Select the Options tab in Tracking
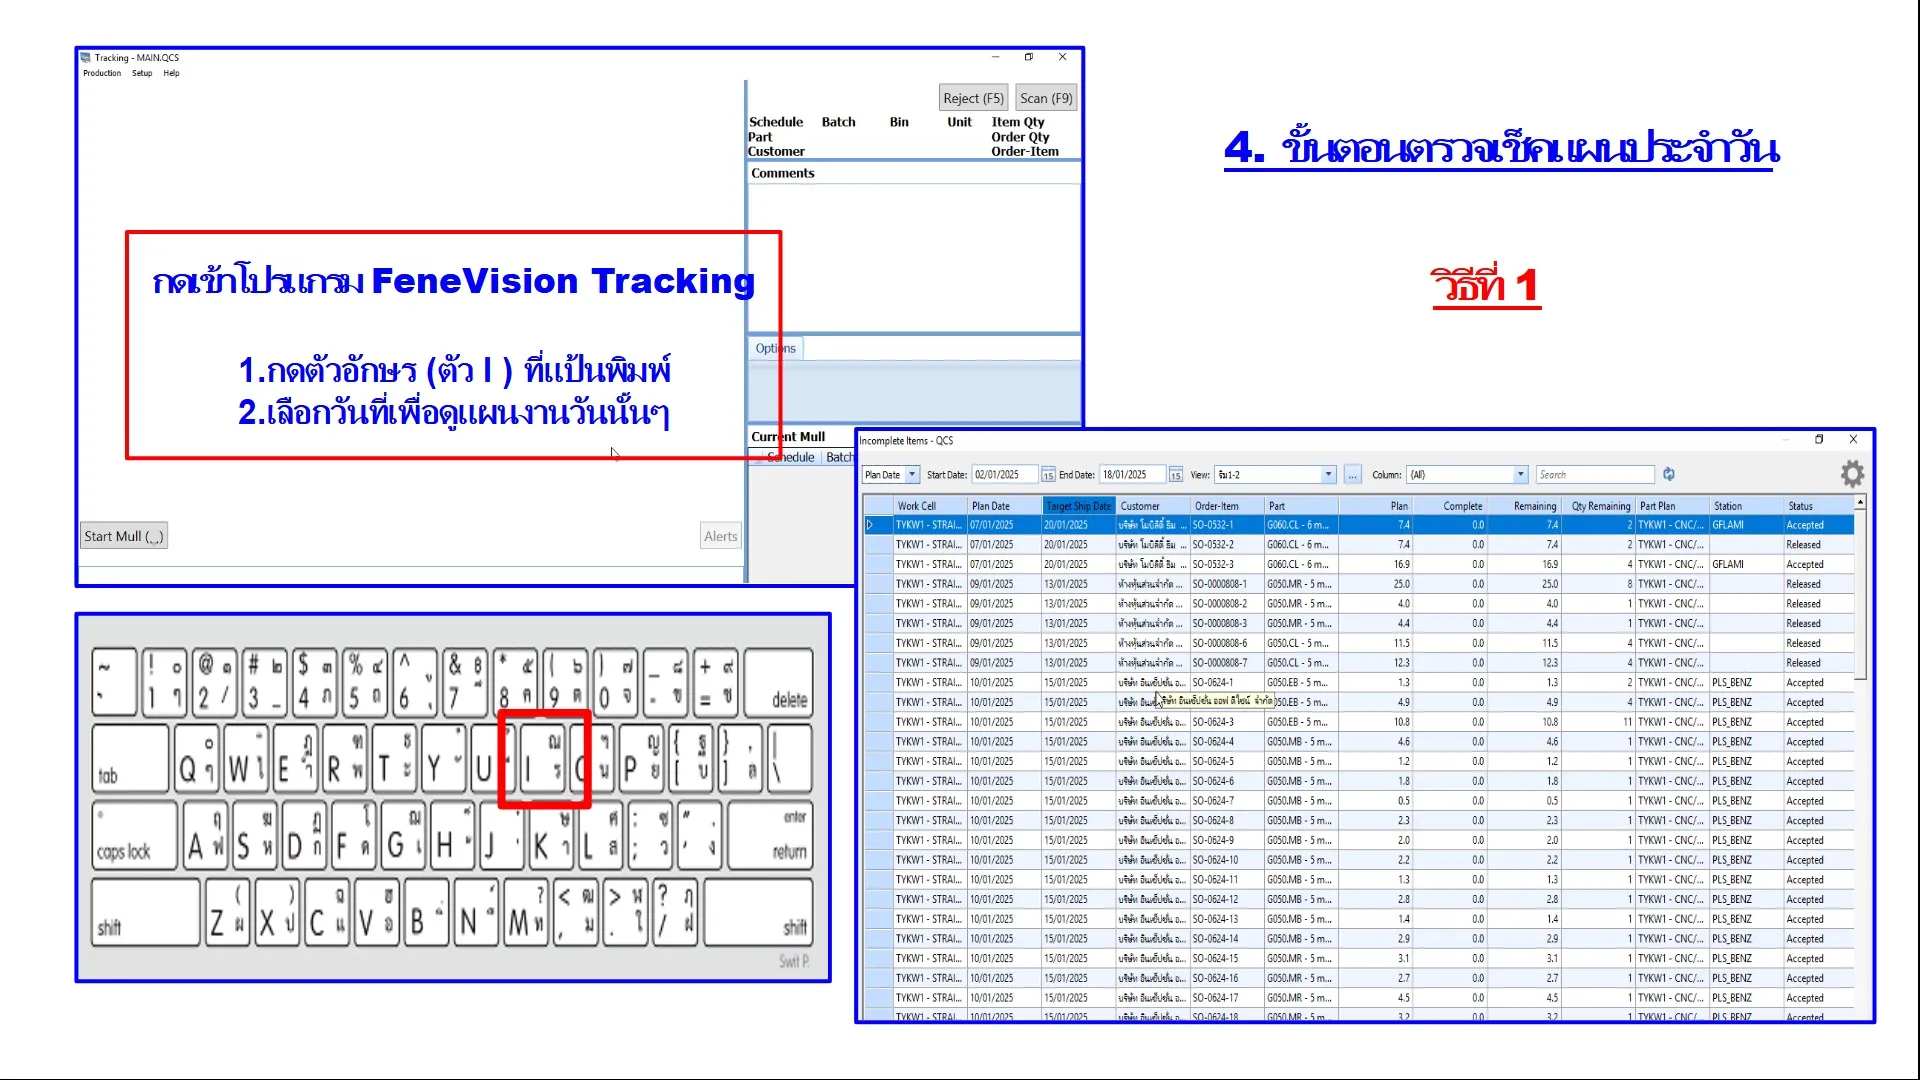This screenshot has height=1080, width=1920. [775, 348]
